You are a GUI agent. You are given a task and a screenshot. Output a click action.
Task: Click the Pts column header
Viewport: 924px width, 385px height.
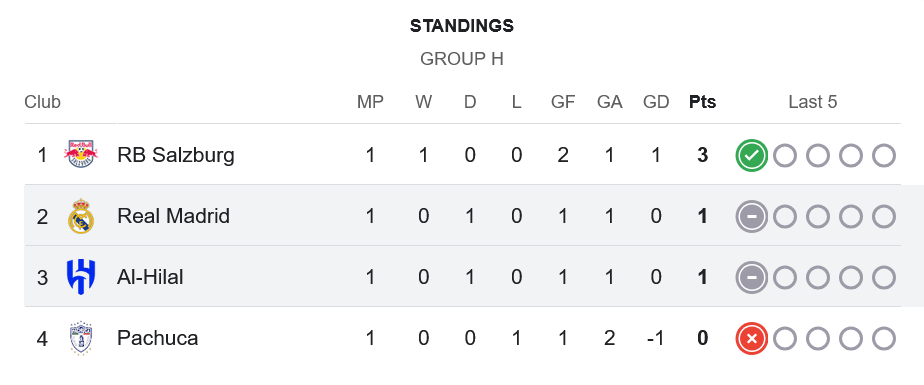(702, 102)
